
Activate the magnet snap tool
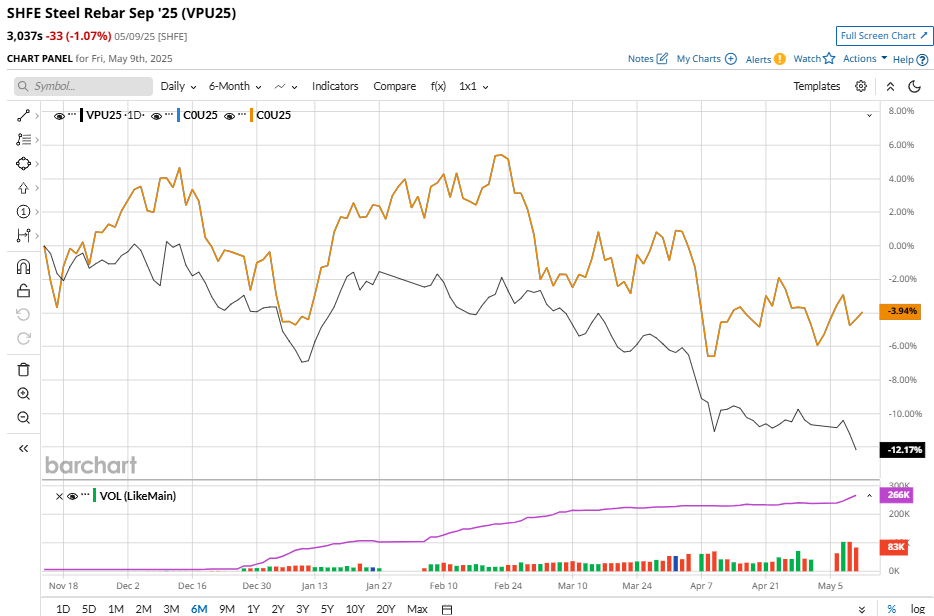click(24, 267)
